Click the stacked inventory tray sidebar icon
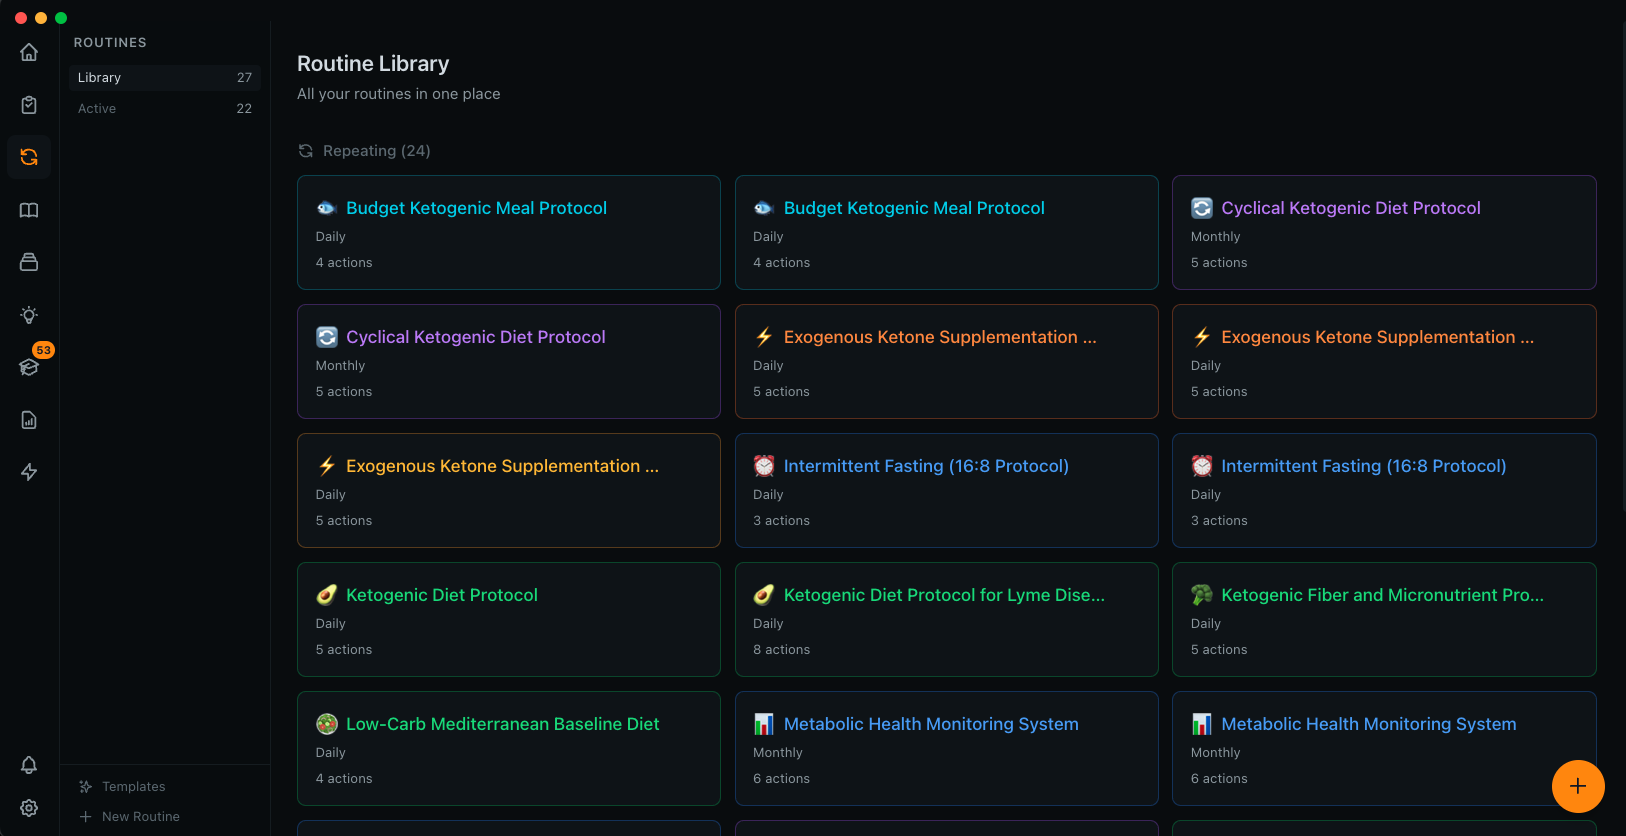1626x836 pixels. (29, 262)
